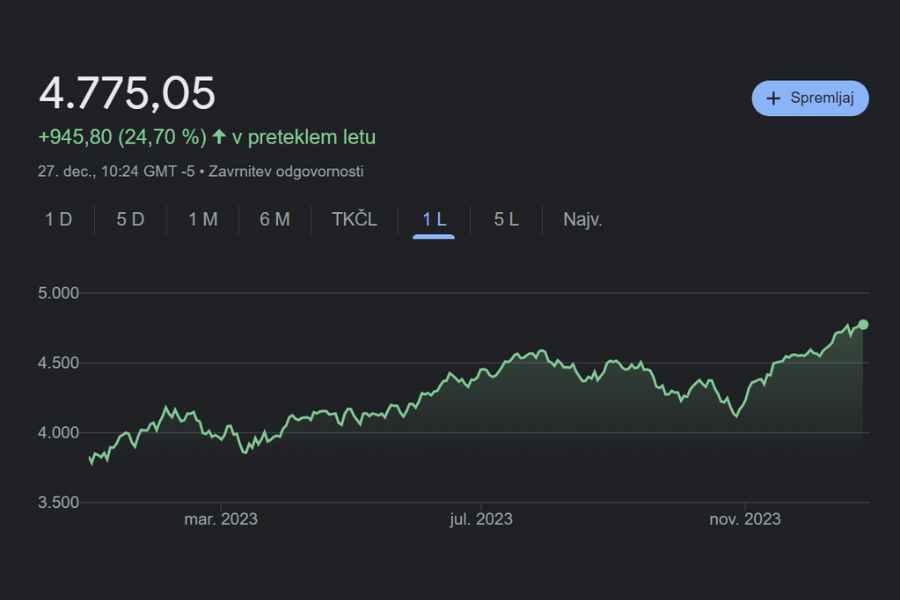Image resolution: width=900 pixels, height=600 pixels.
Task: Click the green endpoint dot on the chart
Action: 862,323
